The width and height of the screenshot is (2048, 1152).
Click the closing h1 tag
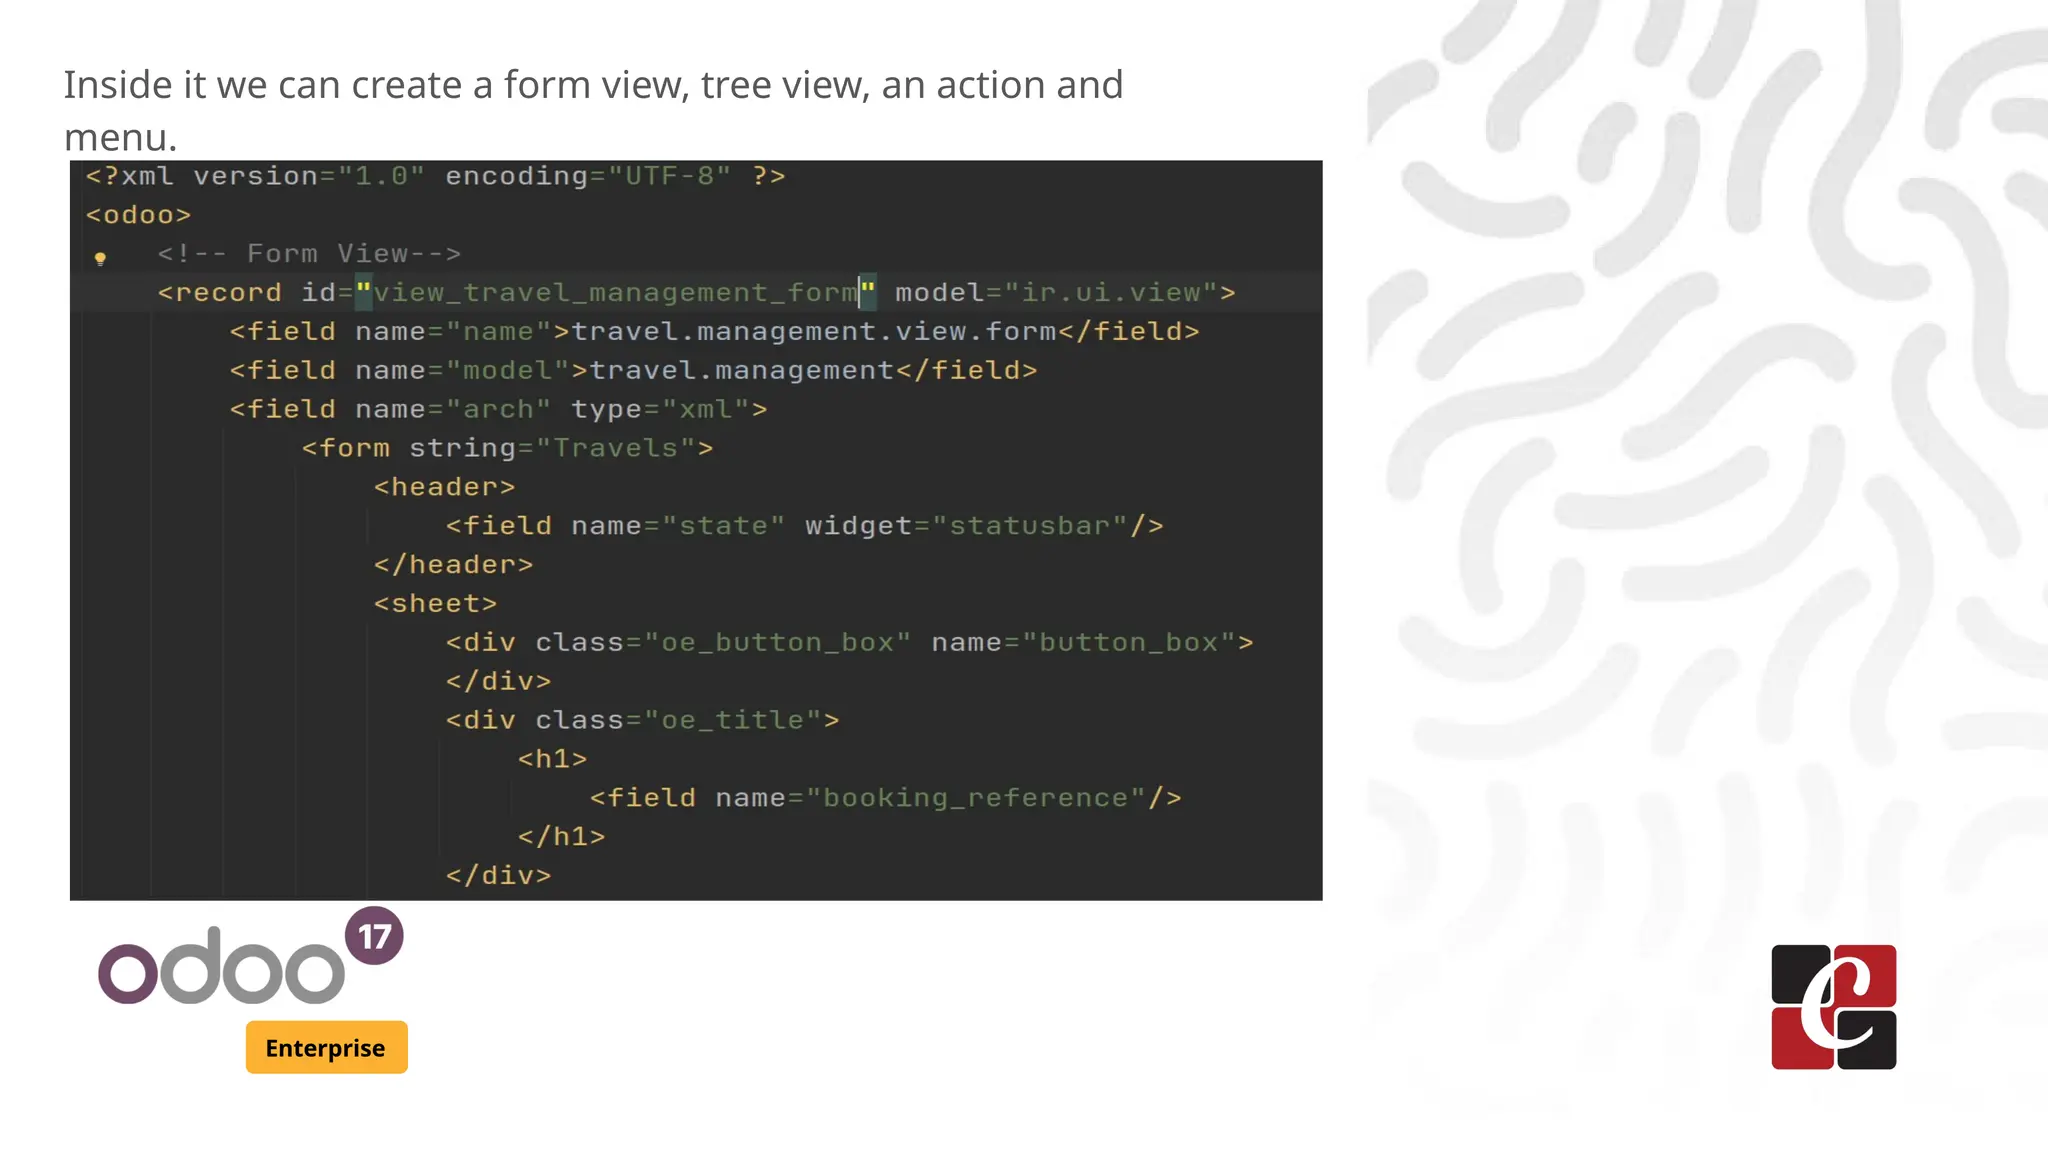(561, 837)
